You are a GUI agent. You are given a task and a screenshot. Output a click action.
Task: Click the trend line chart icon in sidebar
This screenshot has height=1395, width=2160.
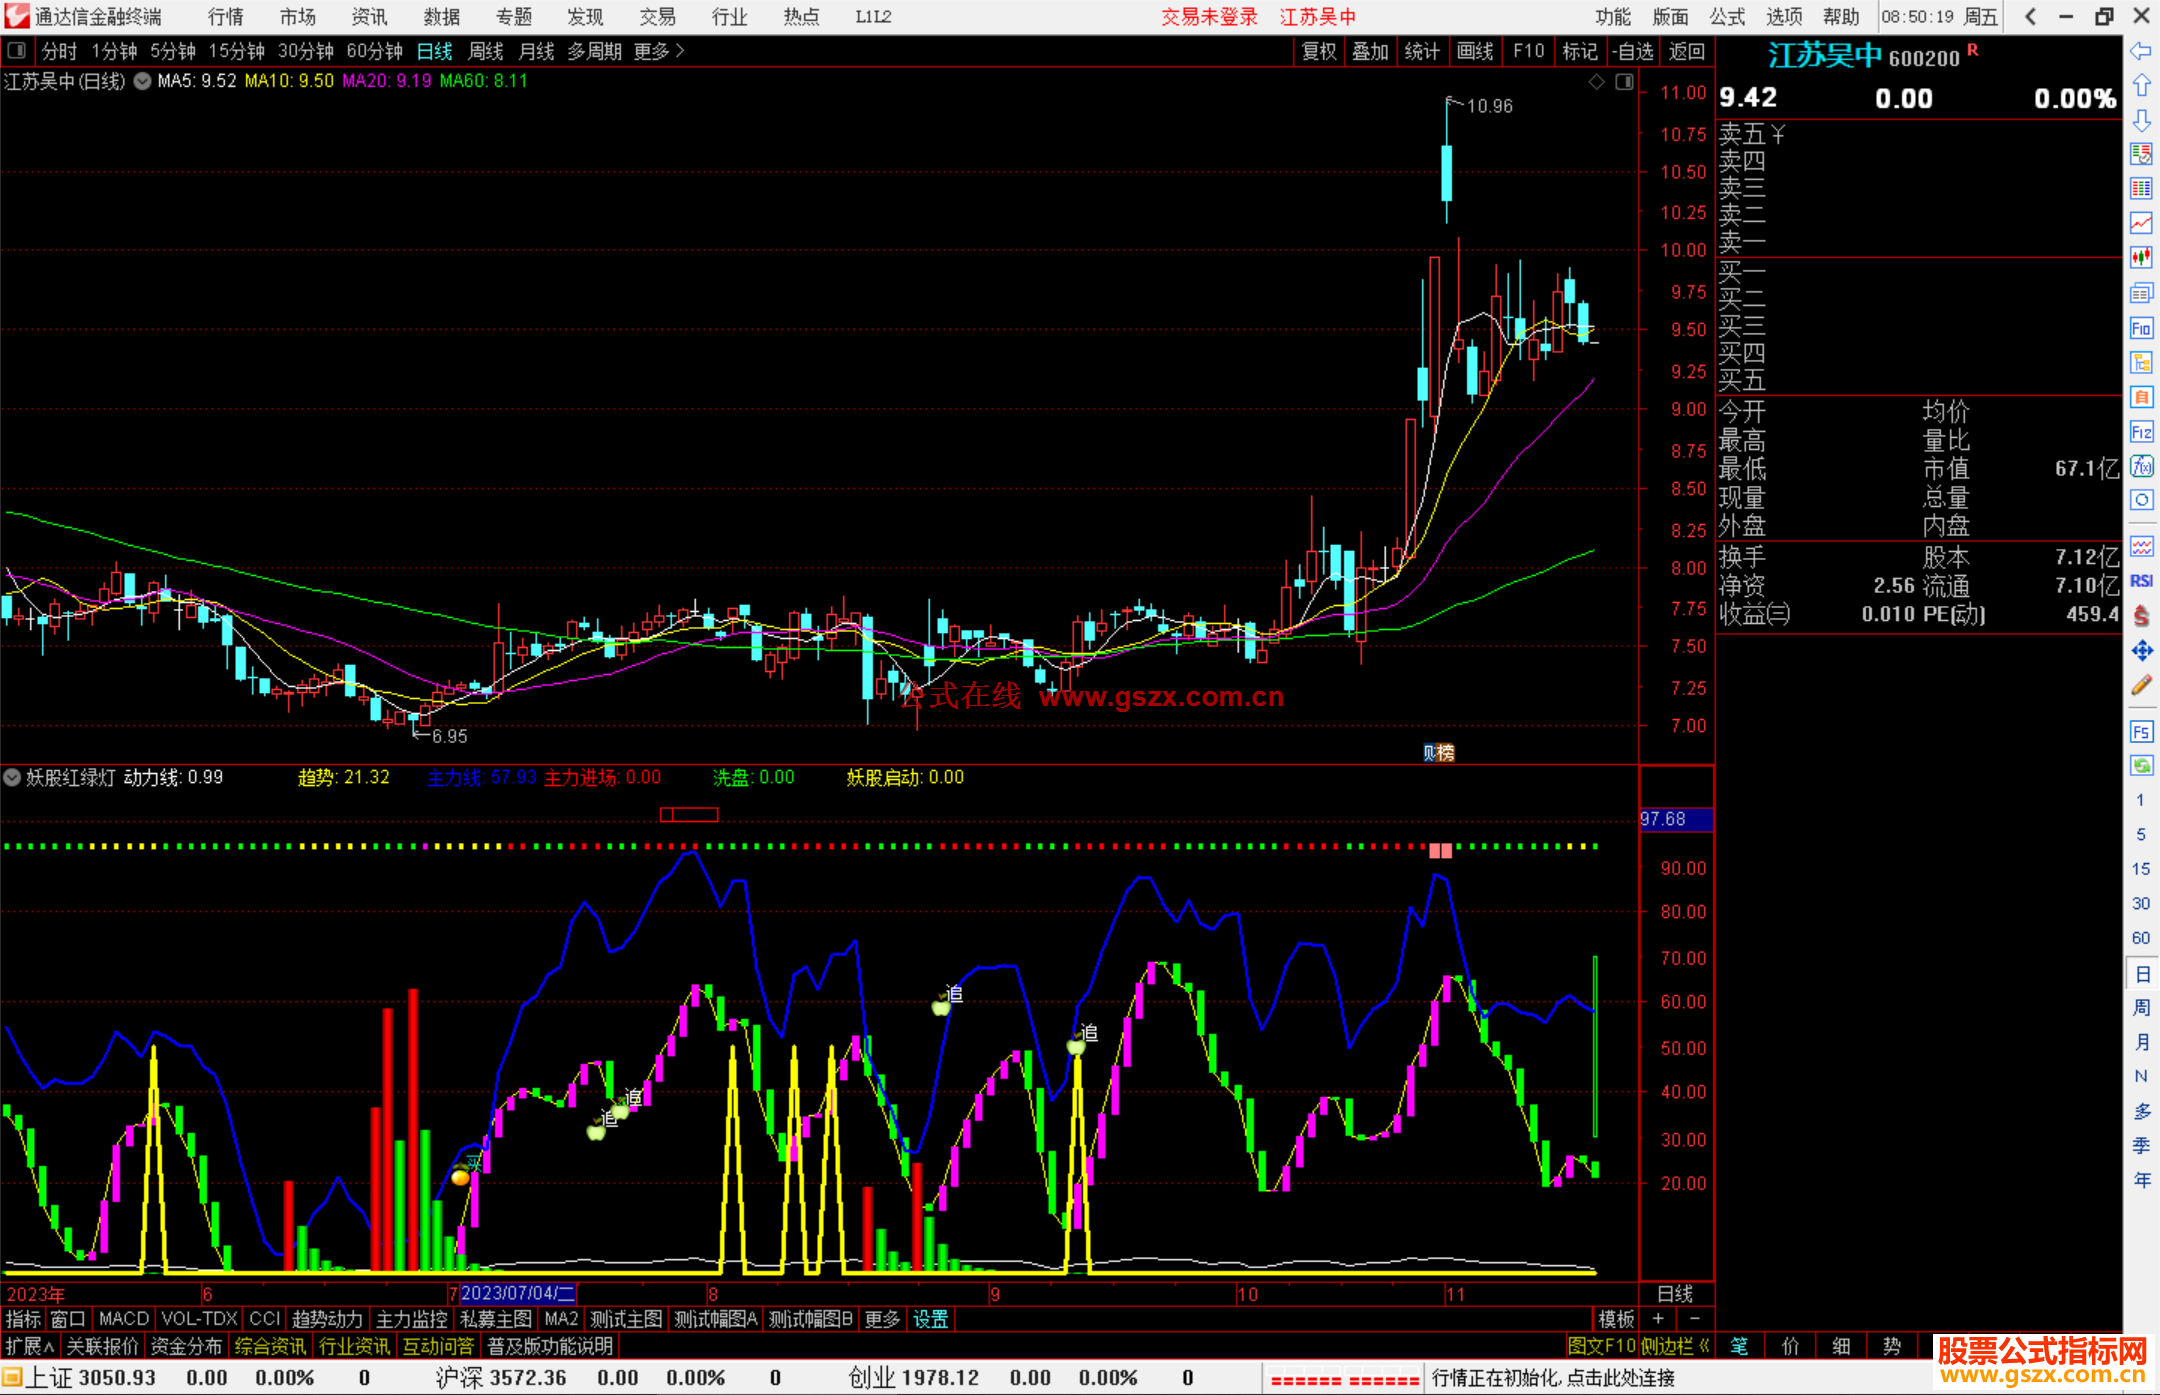pos(2141,222)
